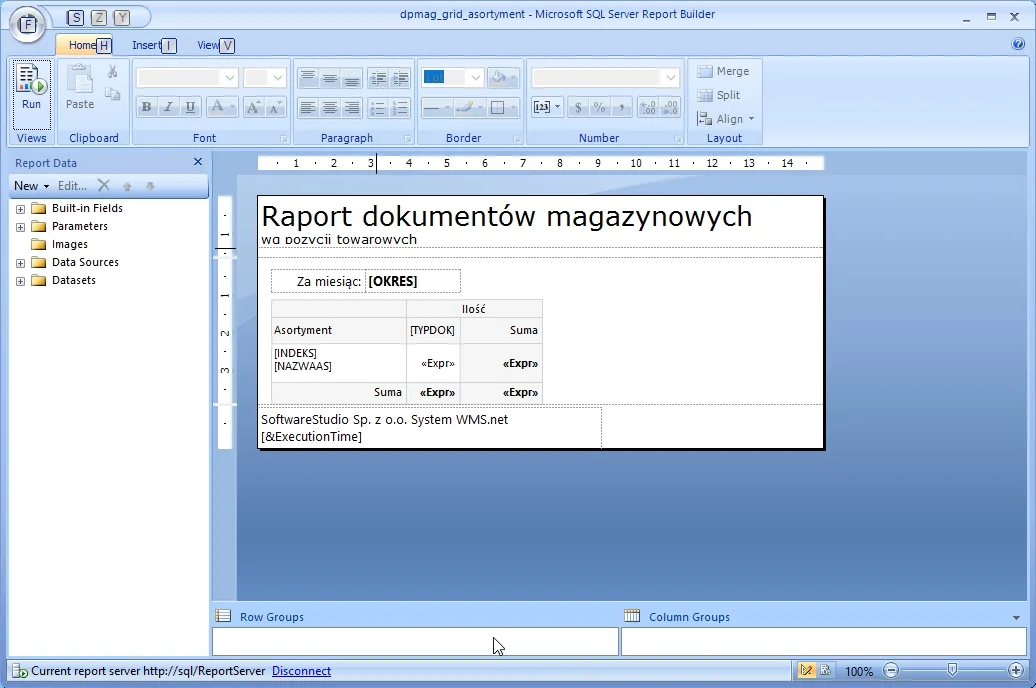The height and width of the screenshot is (688, 1036).
Task: Close the Report Data pane
Action: point(198,162)
